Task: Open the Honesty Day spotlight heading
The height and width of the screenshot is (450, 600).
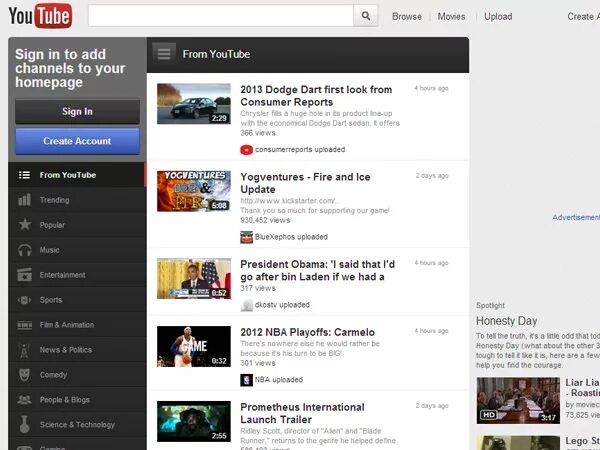Action: pyautogui.click(x=507, y=321)
